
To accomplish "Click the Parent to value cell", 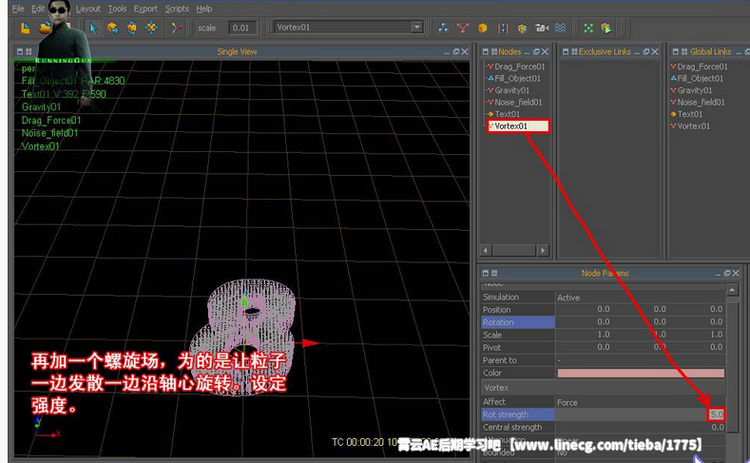I will click(x=640, y=360).
